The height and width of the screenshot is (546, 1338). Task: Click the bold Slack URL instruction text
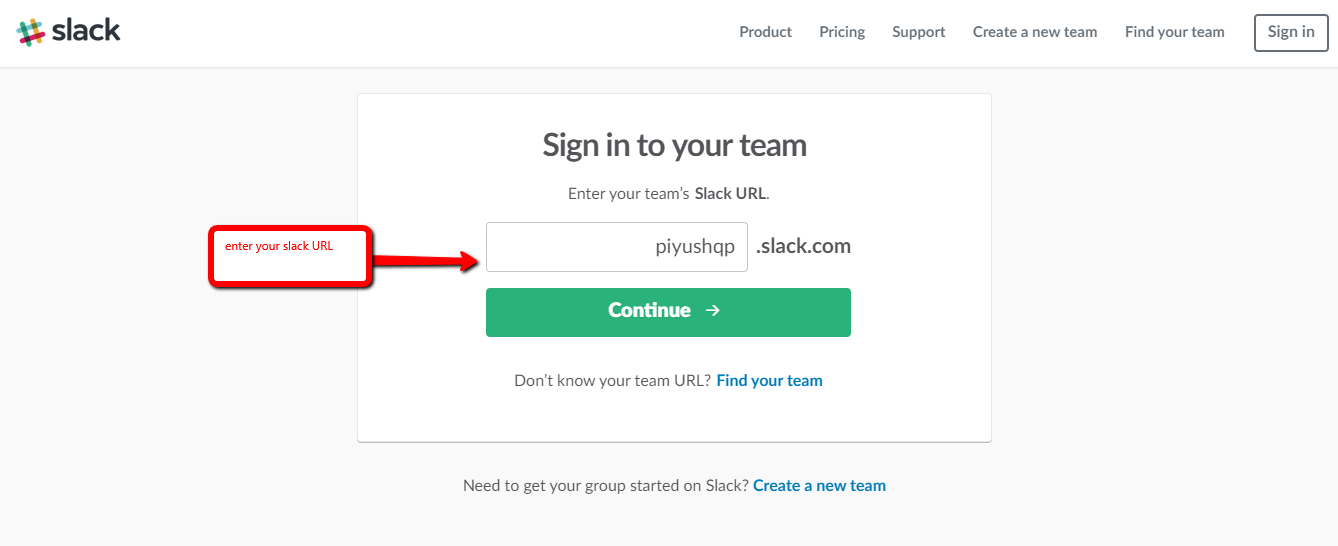[x=731, y=194]
